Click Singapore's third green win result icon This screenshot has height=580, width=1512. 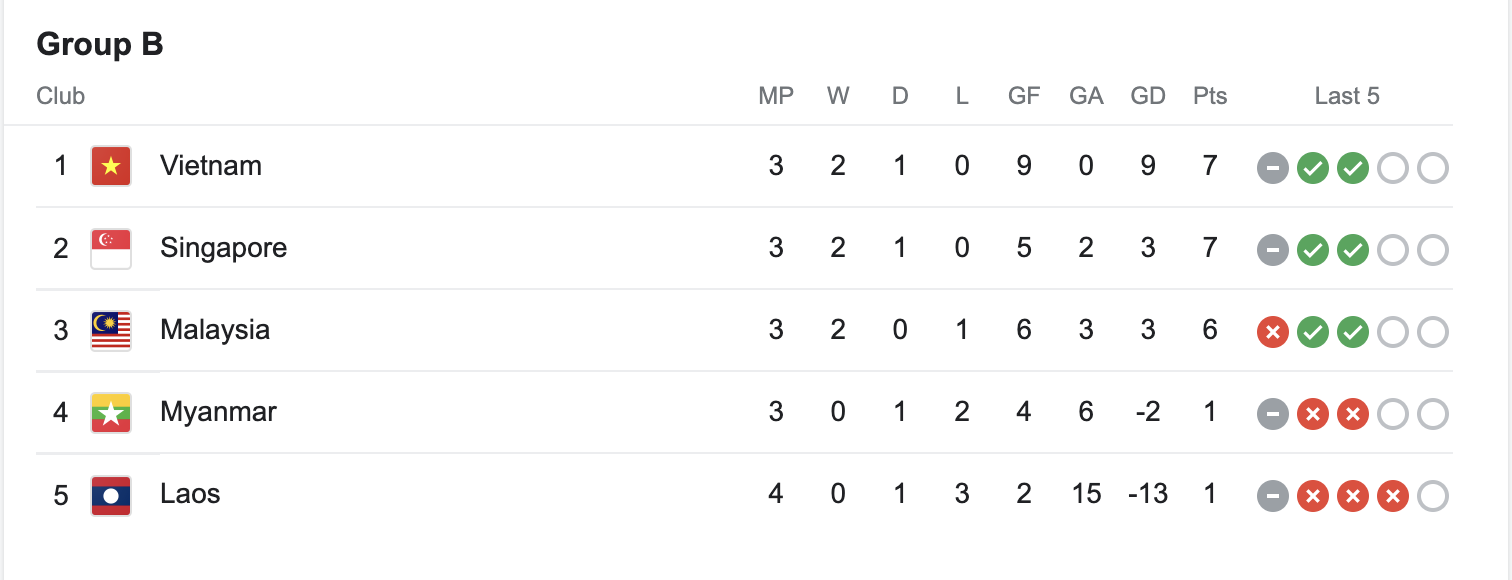[x=1353, y=250]
